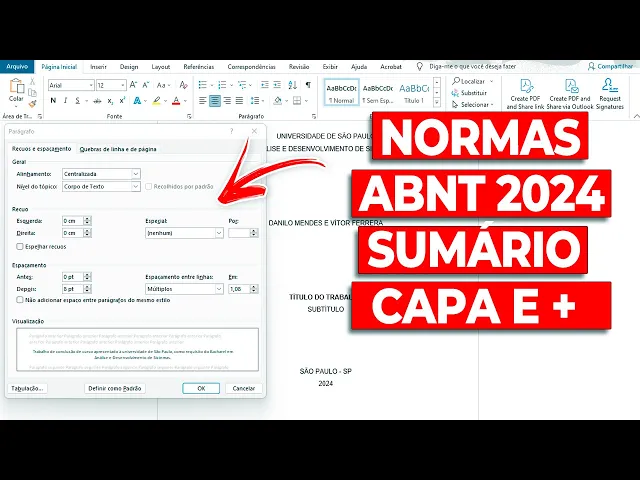Click the Colar paste icon
Image resolution: width=640 pixels, height=480 pixels.
tap(16, 87)
